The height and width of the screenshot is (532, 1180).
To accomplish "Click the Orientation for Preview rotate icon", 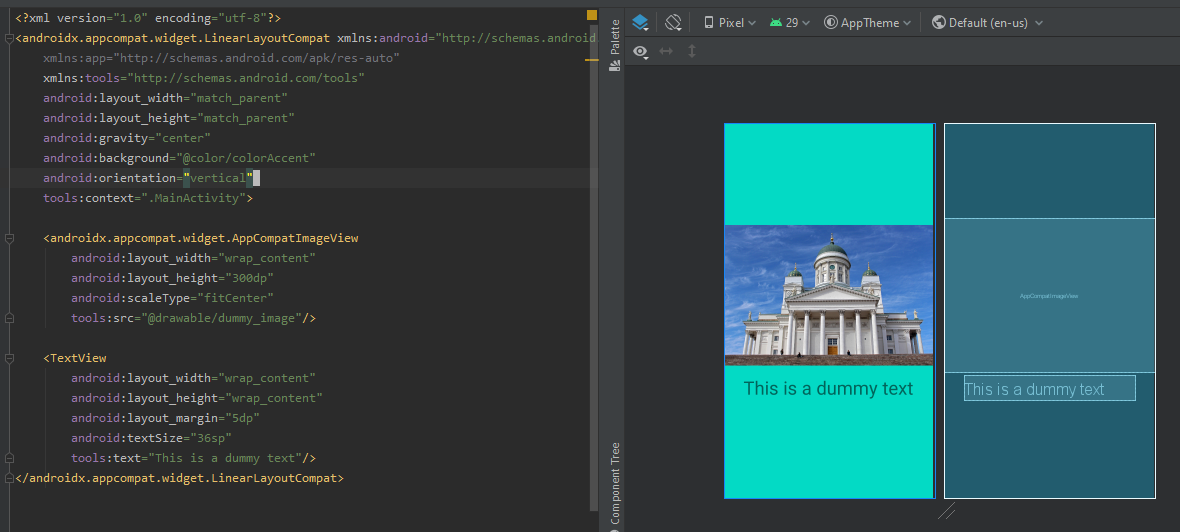I will point(674,23).
